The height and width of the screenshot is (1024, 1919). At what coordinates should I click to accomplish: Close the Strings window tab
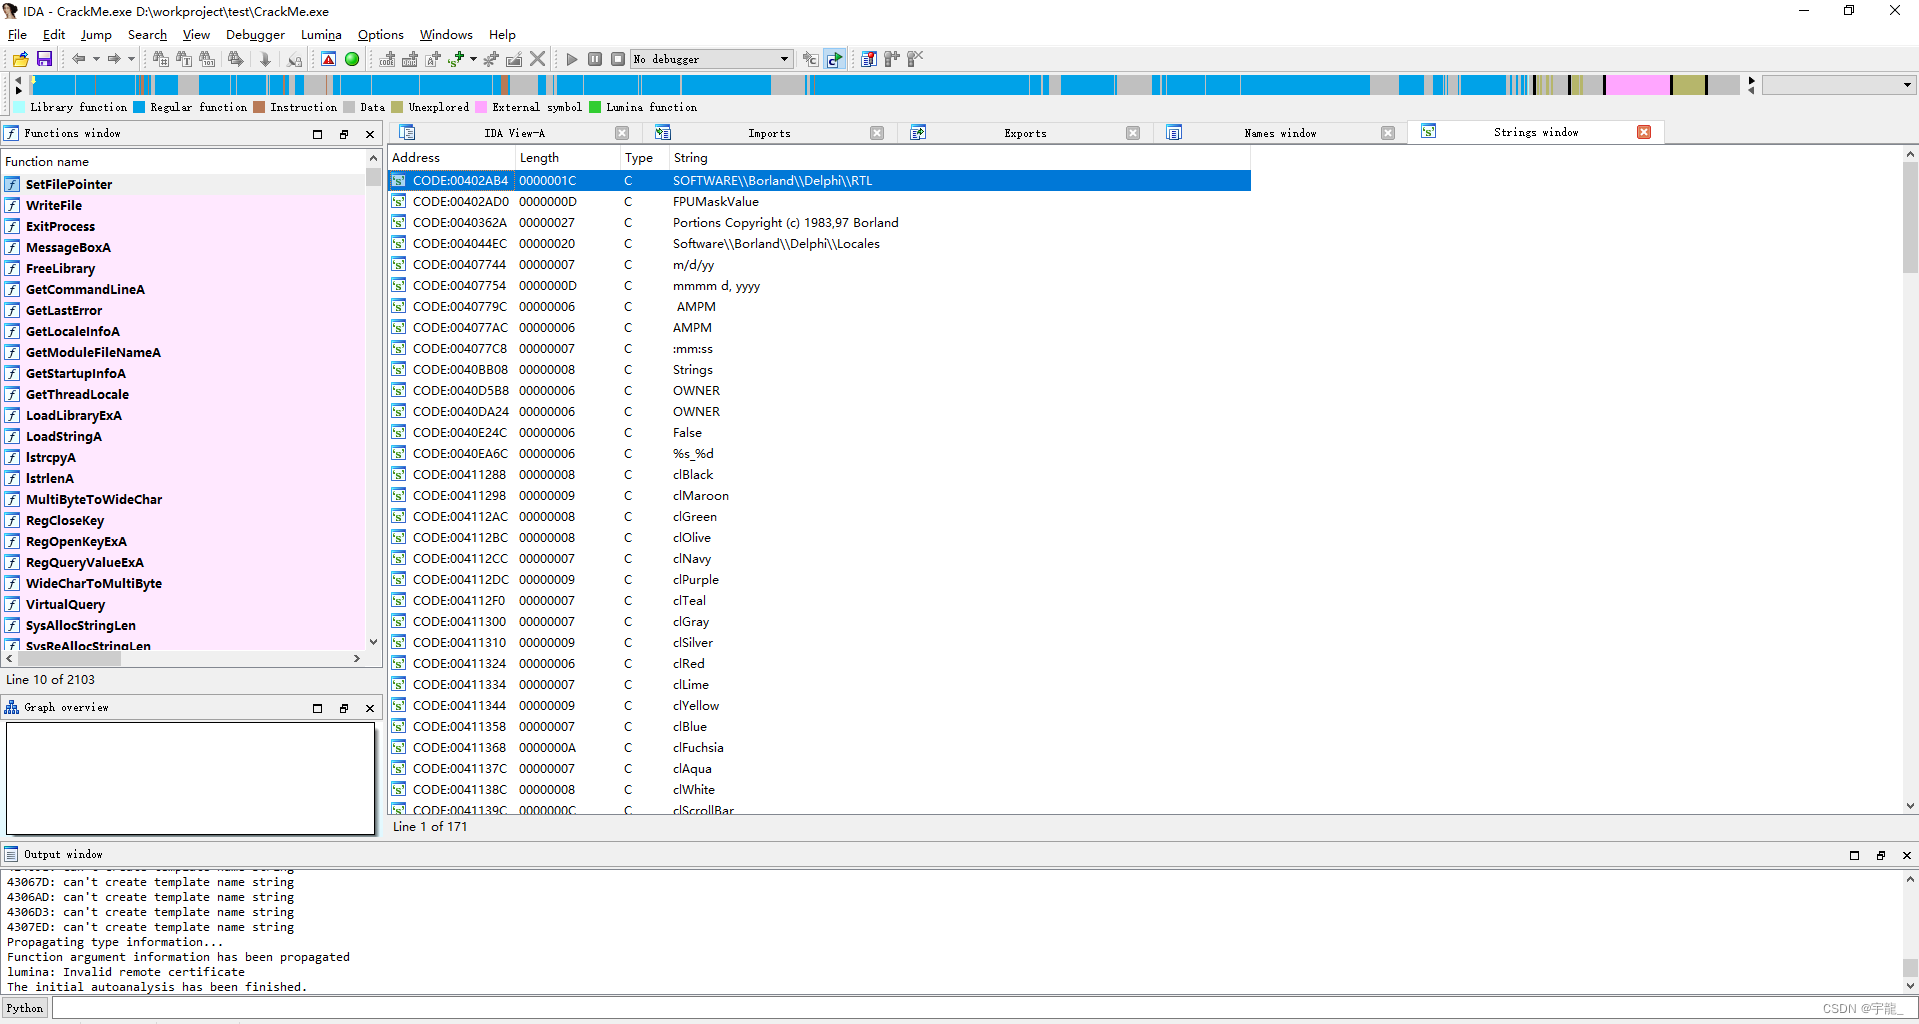click(x=1644, y=132)
